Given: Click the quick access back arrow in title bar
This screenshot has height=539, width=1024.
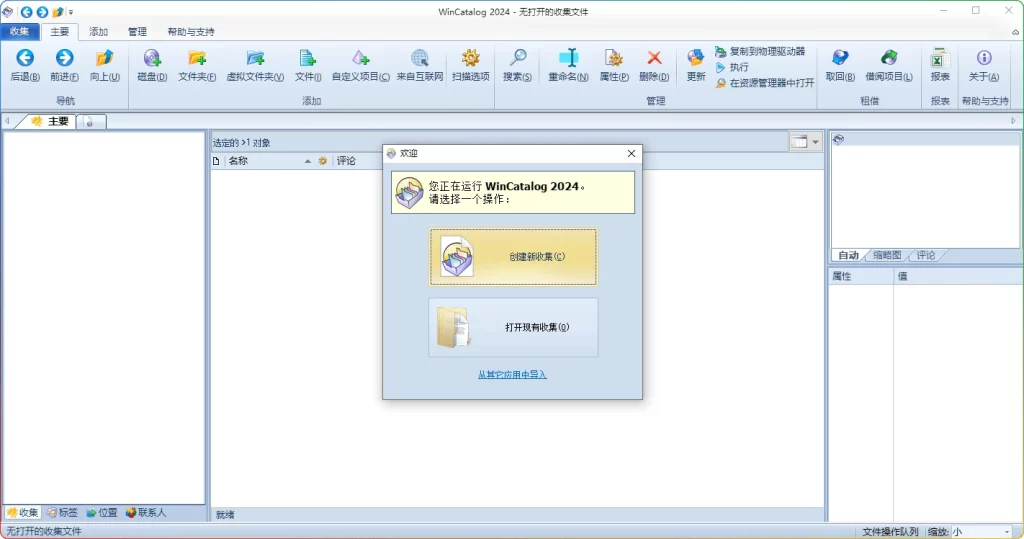Looking at the screenshot, I should [26, 12].
